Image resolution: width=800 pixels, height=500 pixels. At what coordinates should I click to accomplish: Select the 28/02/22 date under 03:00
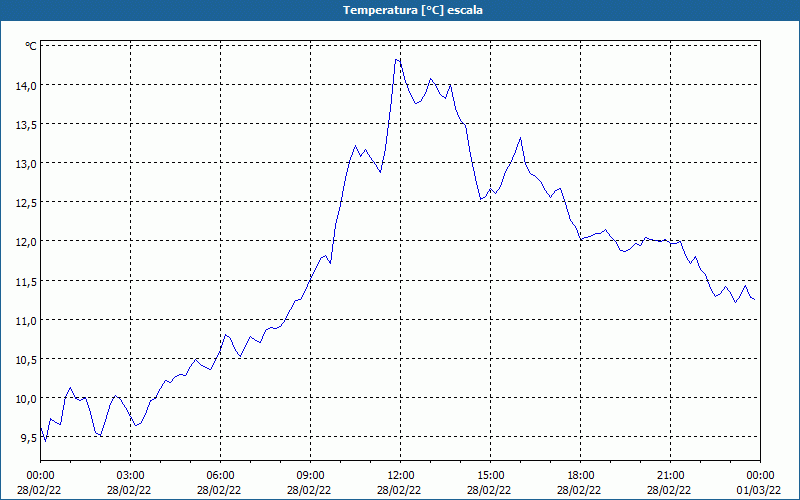tap(129, 490)
